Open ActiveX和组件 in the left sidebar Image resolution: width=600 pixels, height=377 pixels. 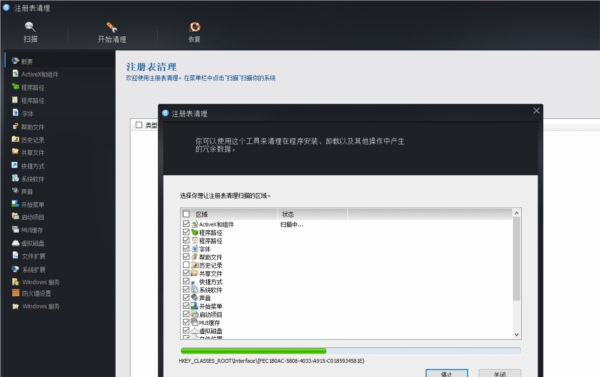click(x=35, y=74)
